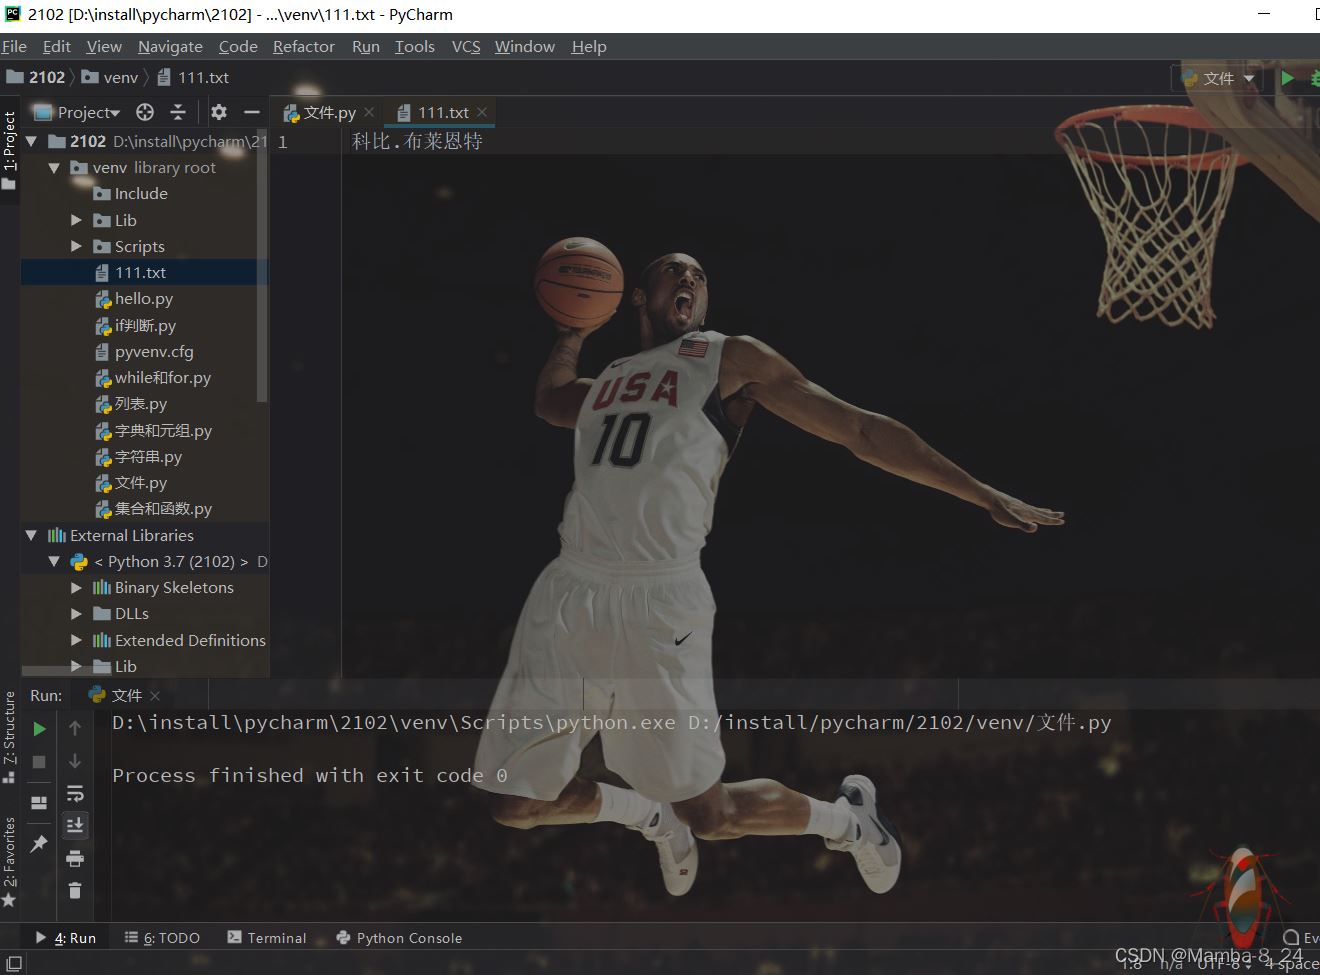Image resolution: width=1320 pixels, height=975 pixels.
Task: Open the 6: TODO tool window
Action: (x=162, y=938)
